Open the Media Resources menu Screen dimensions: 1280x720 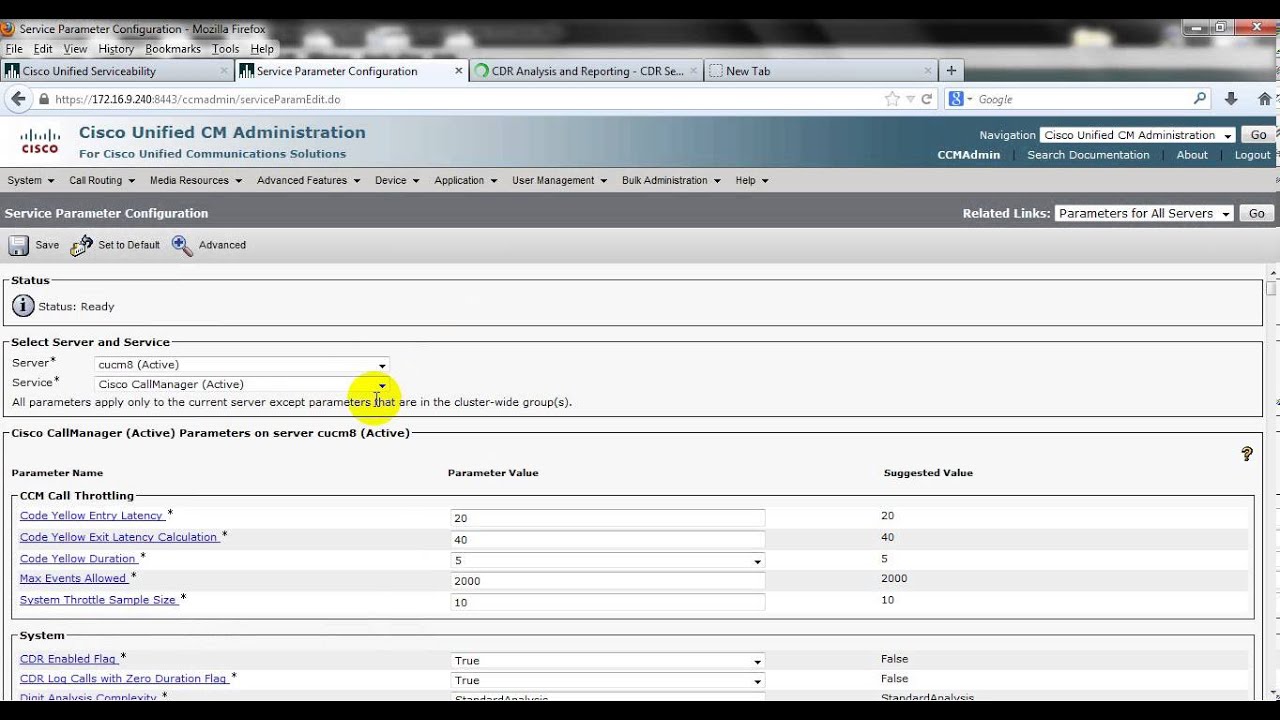[x=196, y=181]
